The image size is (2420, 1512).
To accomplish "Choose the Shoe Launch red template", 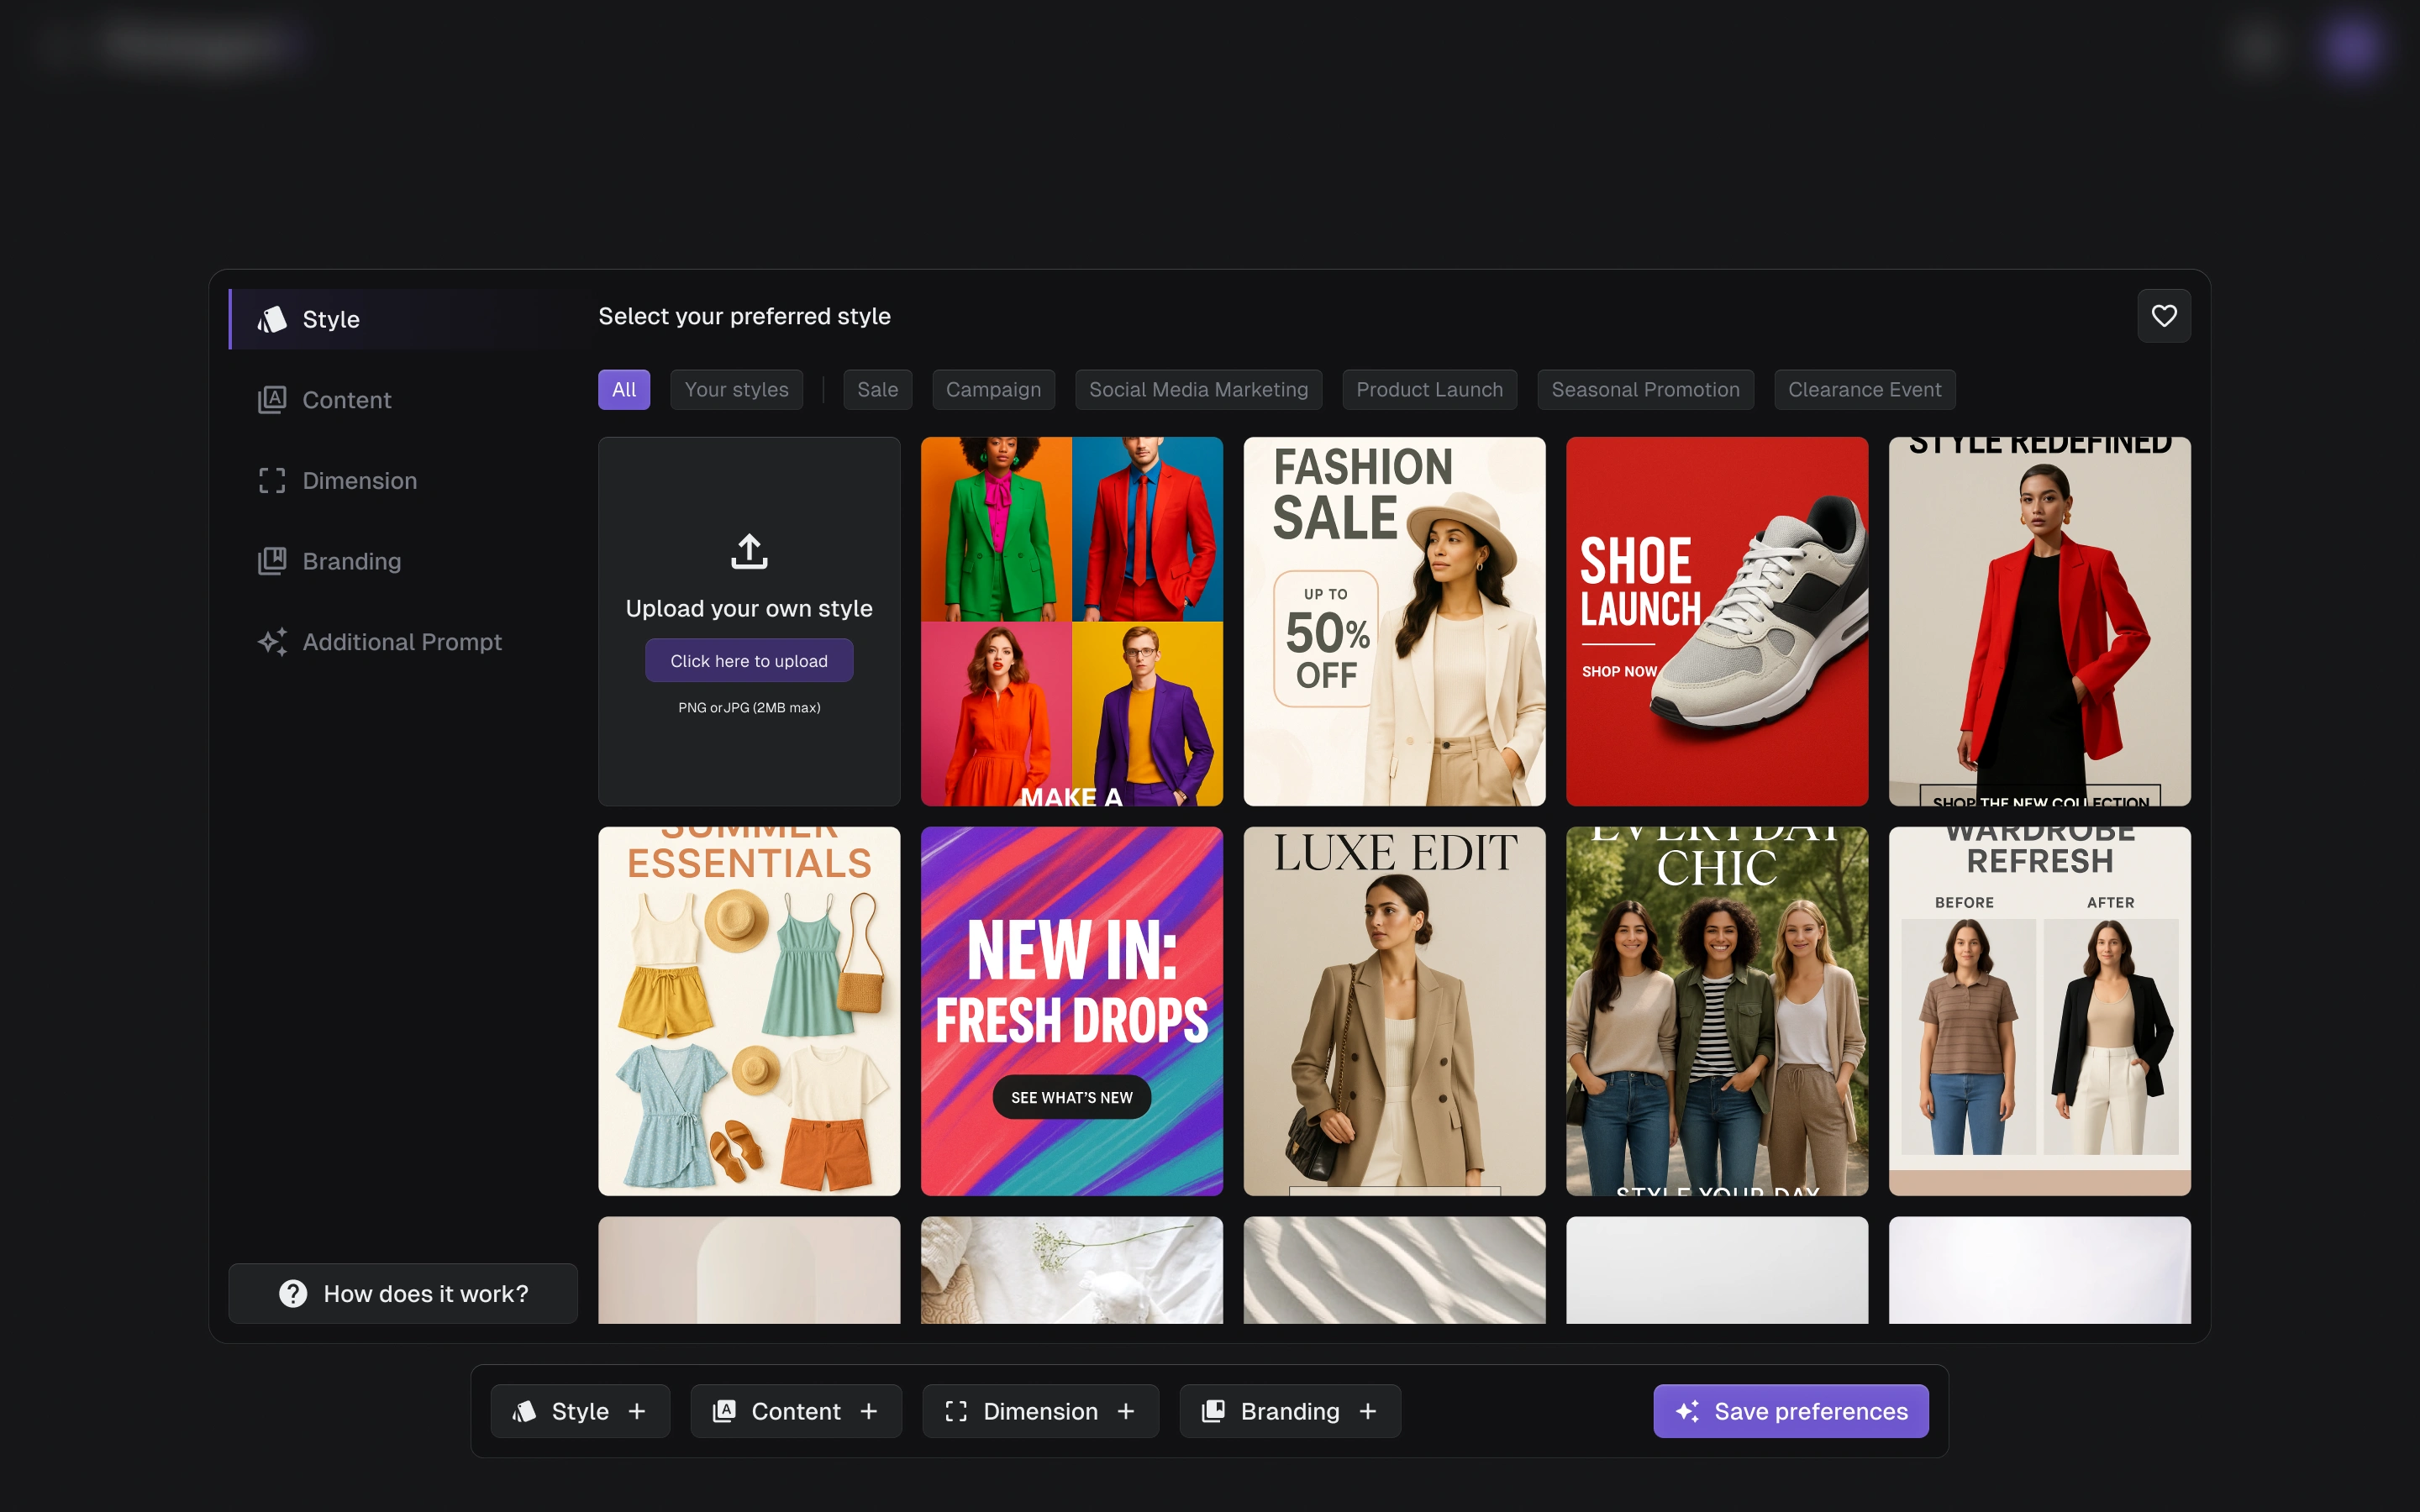I will coord(1716,621).
